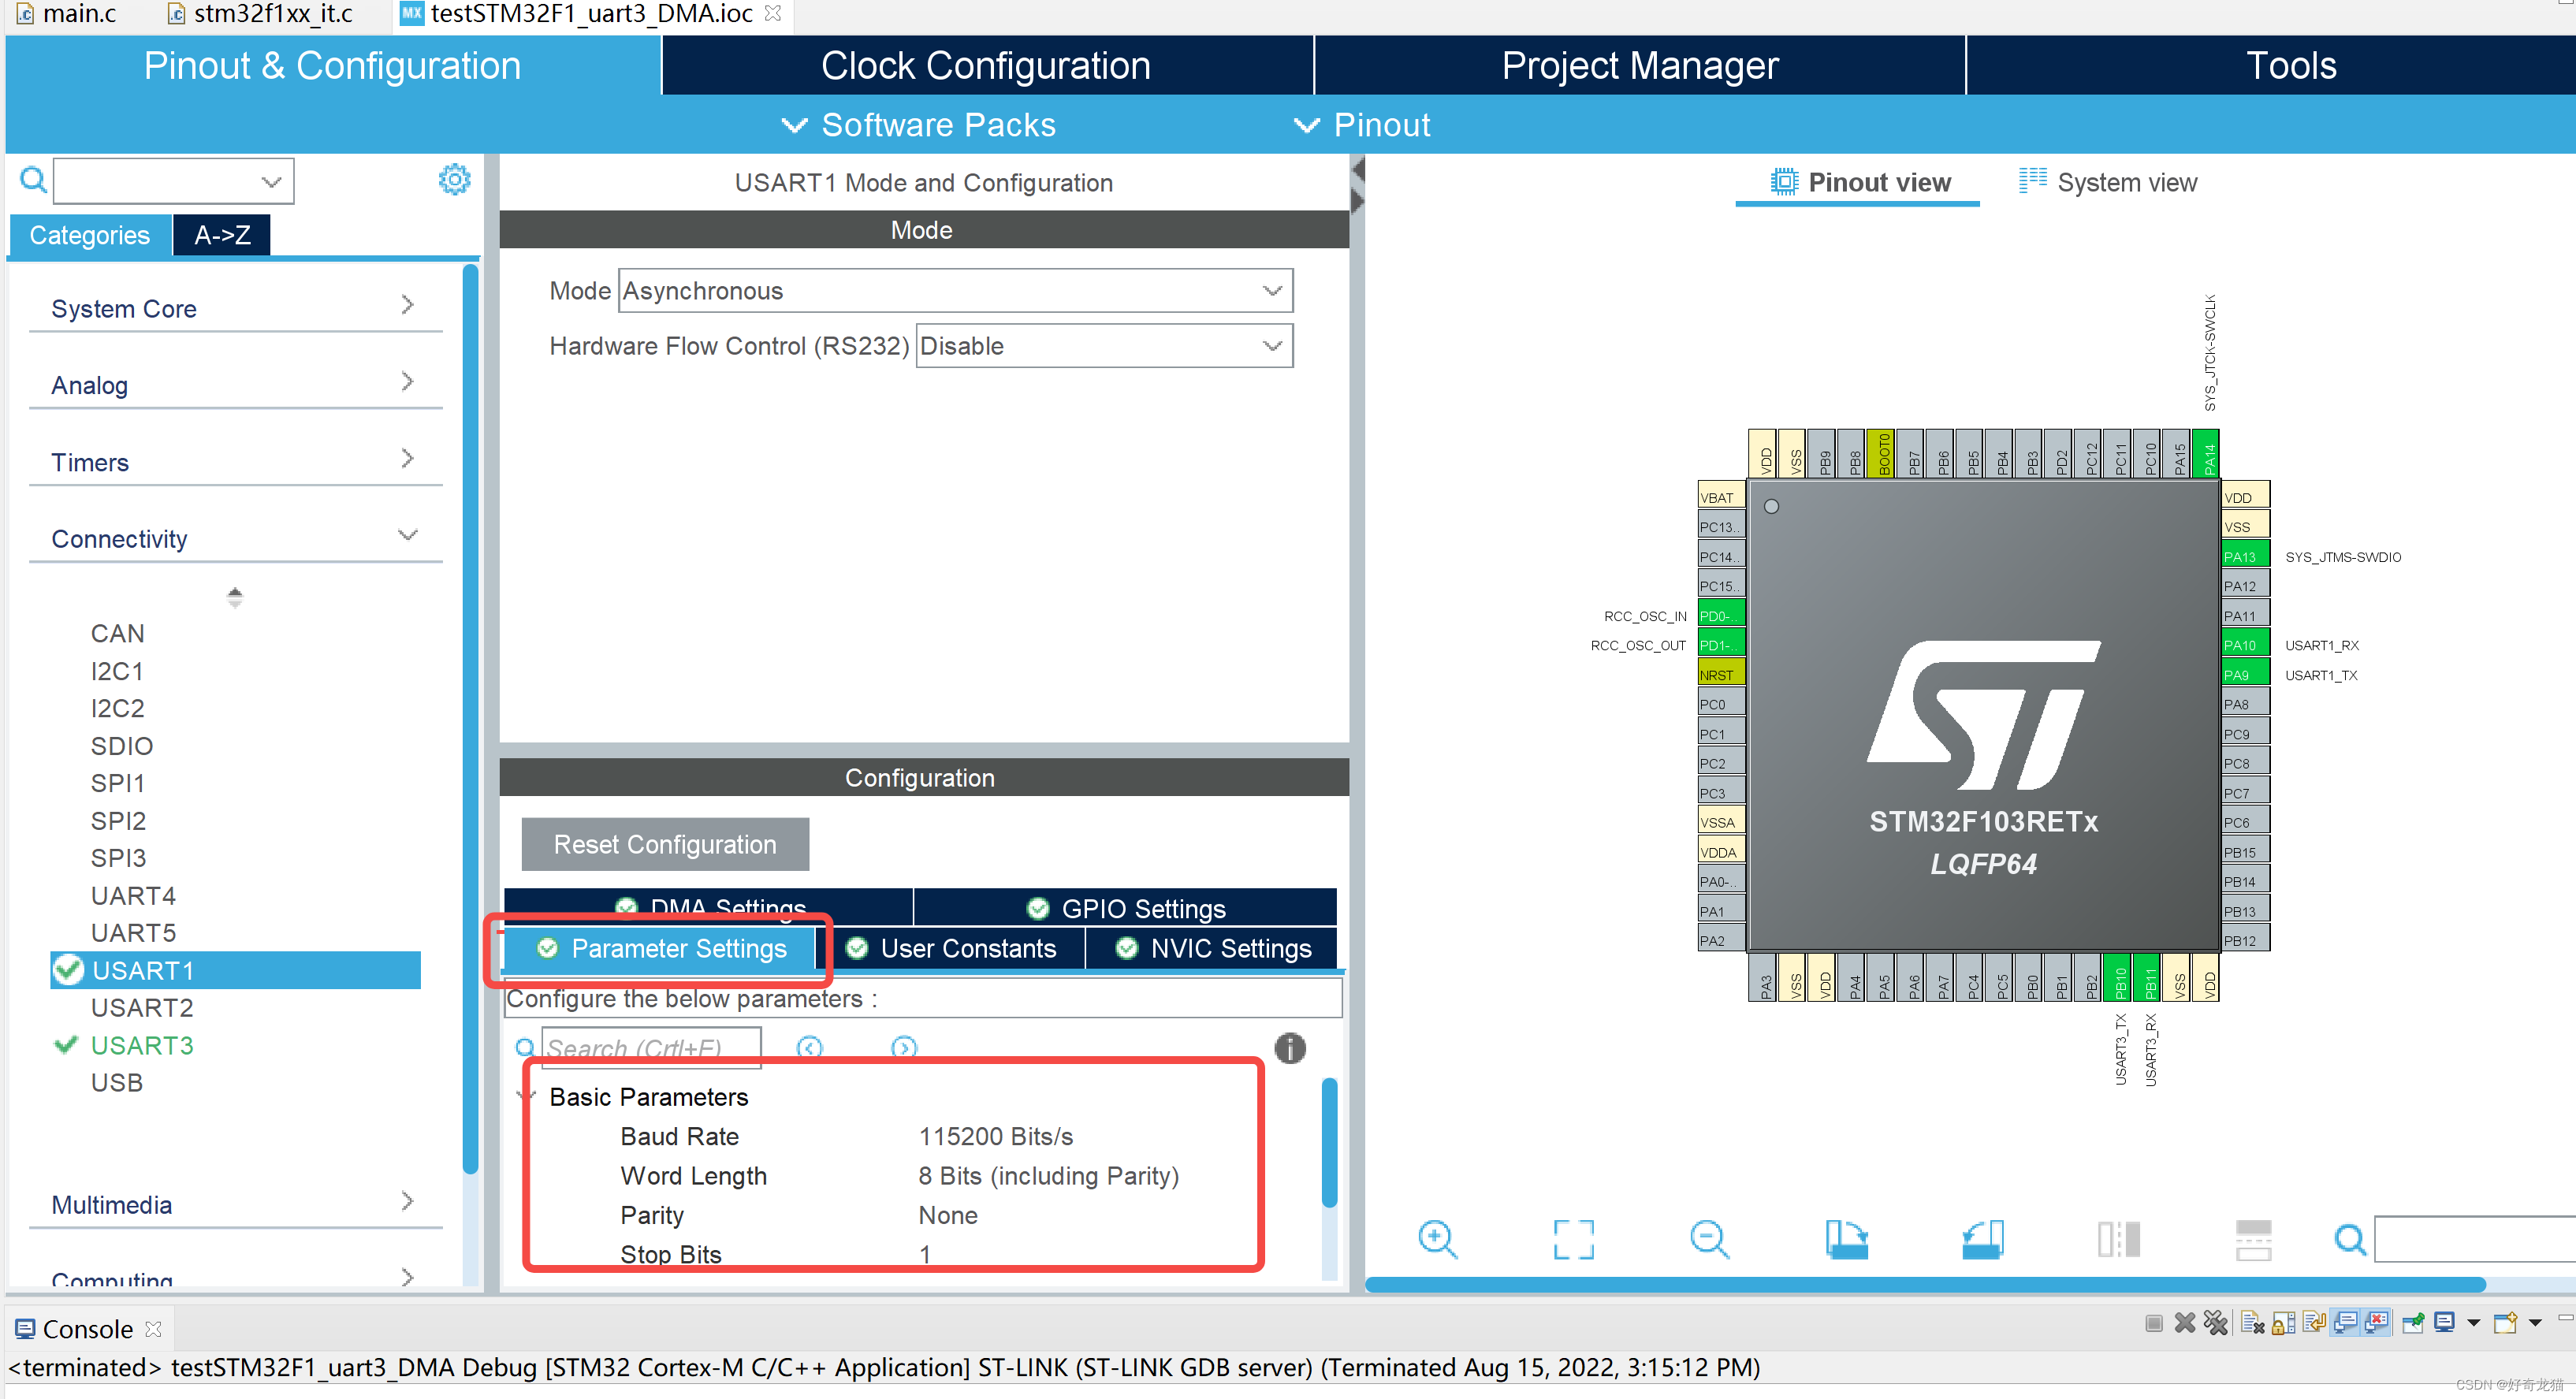
Task: Rotate chip counter-clockwise icon
Action: pyautogui.click(x=1982, y=1239)
